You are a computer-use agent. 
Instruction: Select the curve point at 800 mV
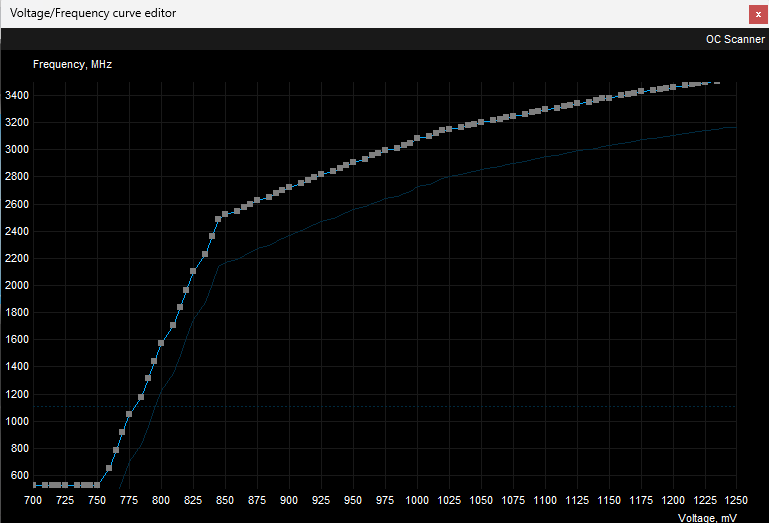pyautogui.click(x=161, y=343)
